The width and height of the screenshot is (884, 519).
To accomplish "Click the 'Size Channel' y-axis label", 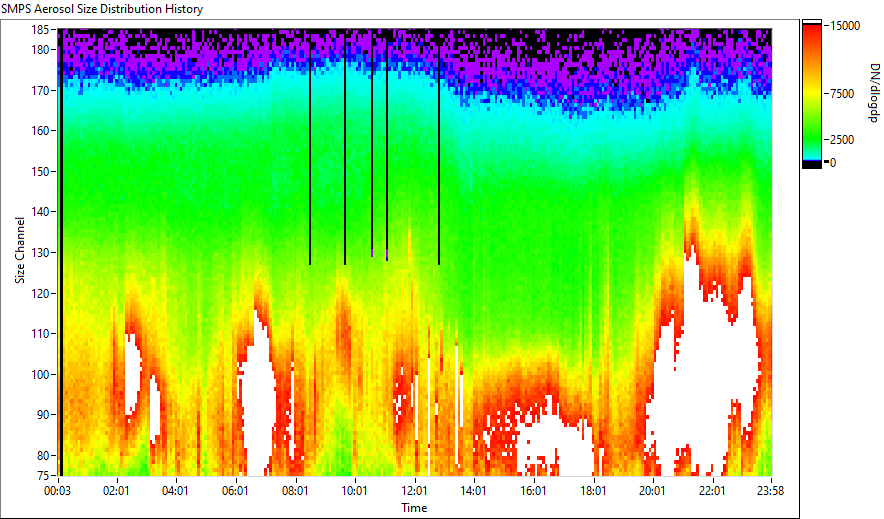I will (20, 250).
